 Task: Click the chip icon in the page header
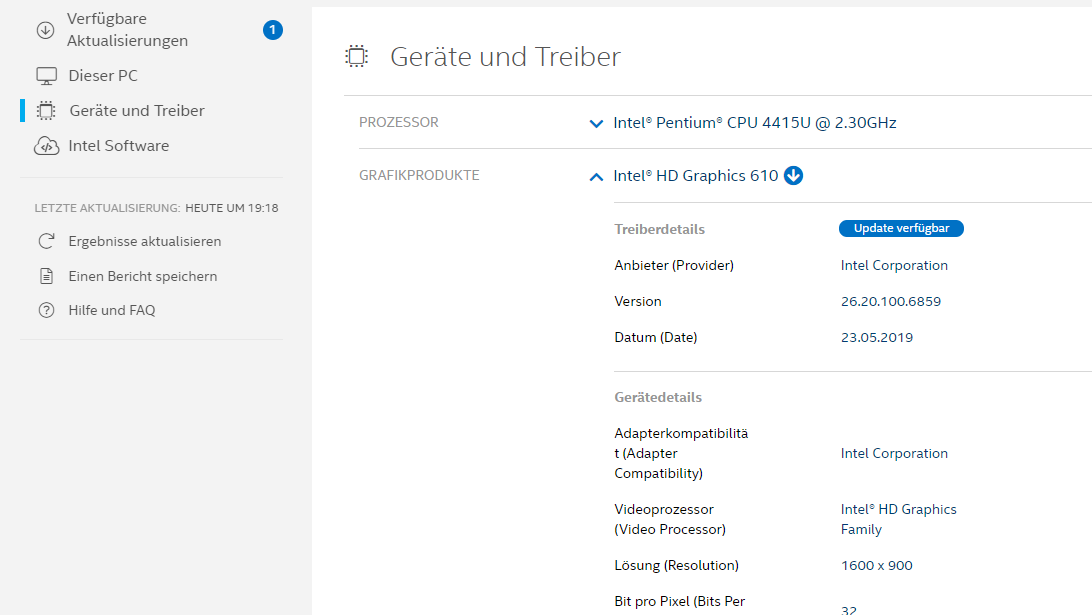coord(357,56)
